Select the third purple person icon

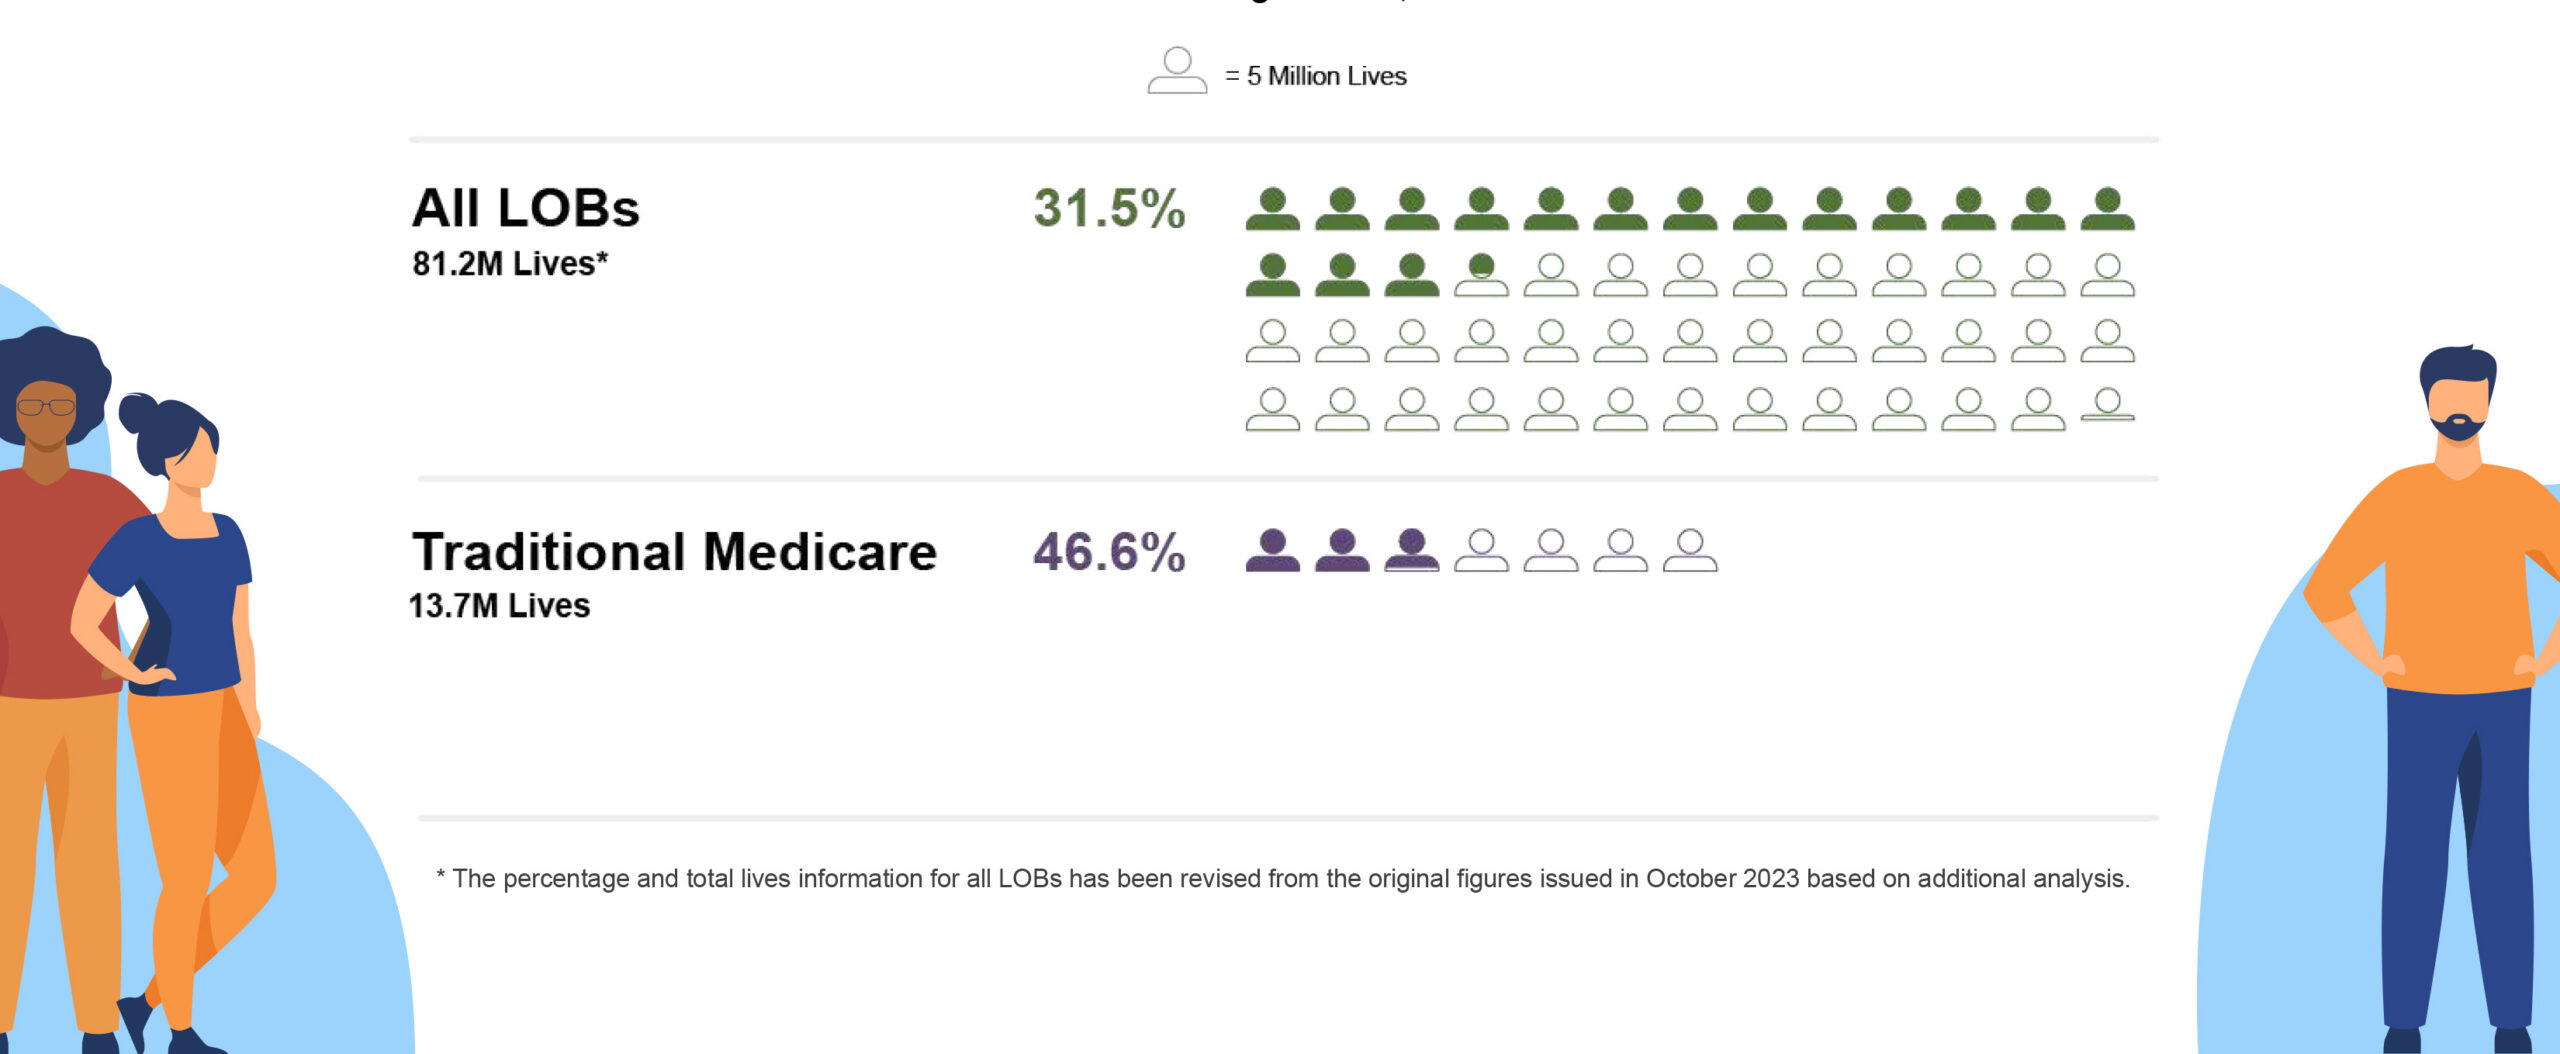point(1411,550)
